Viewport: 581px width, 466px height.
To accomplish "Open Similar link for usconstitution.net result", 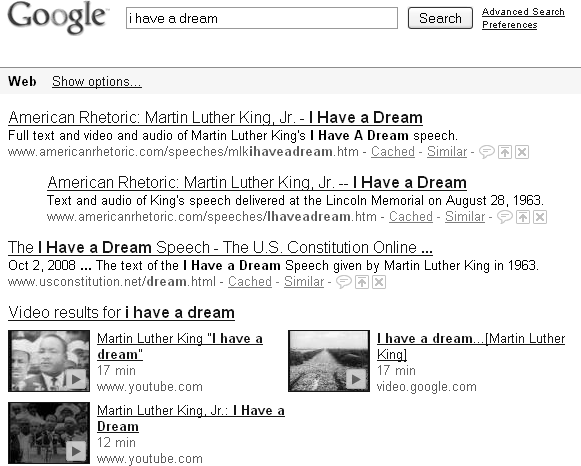I will (304, 282).
